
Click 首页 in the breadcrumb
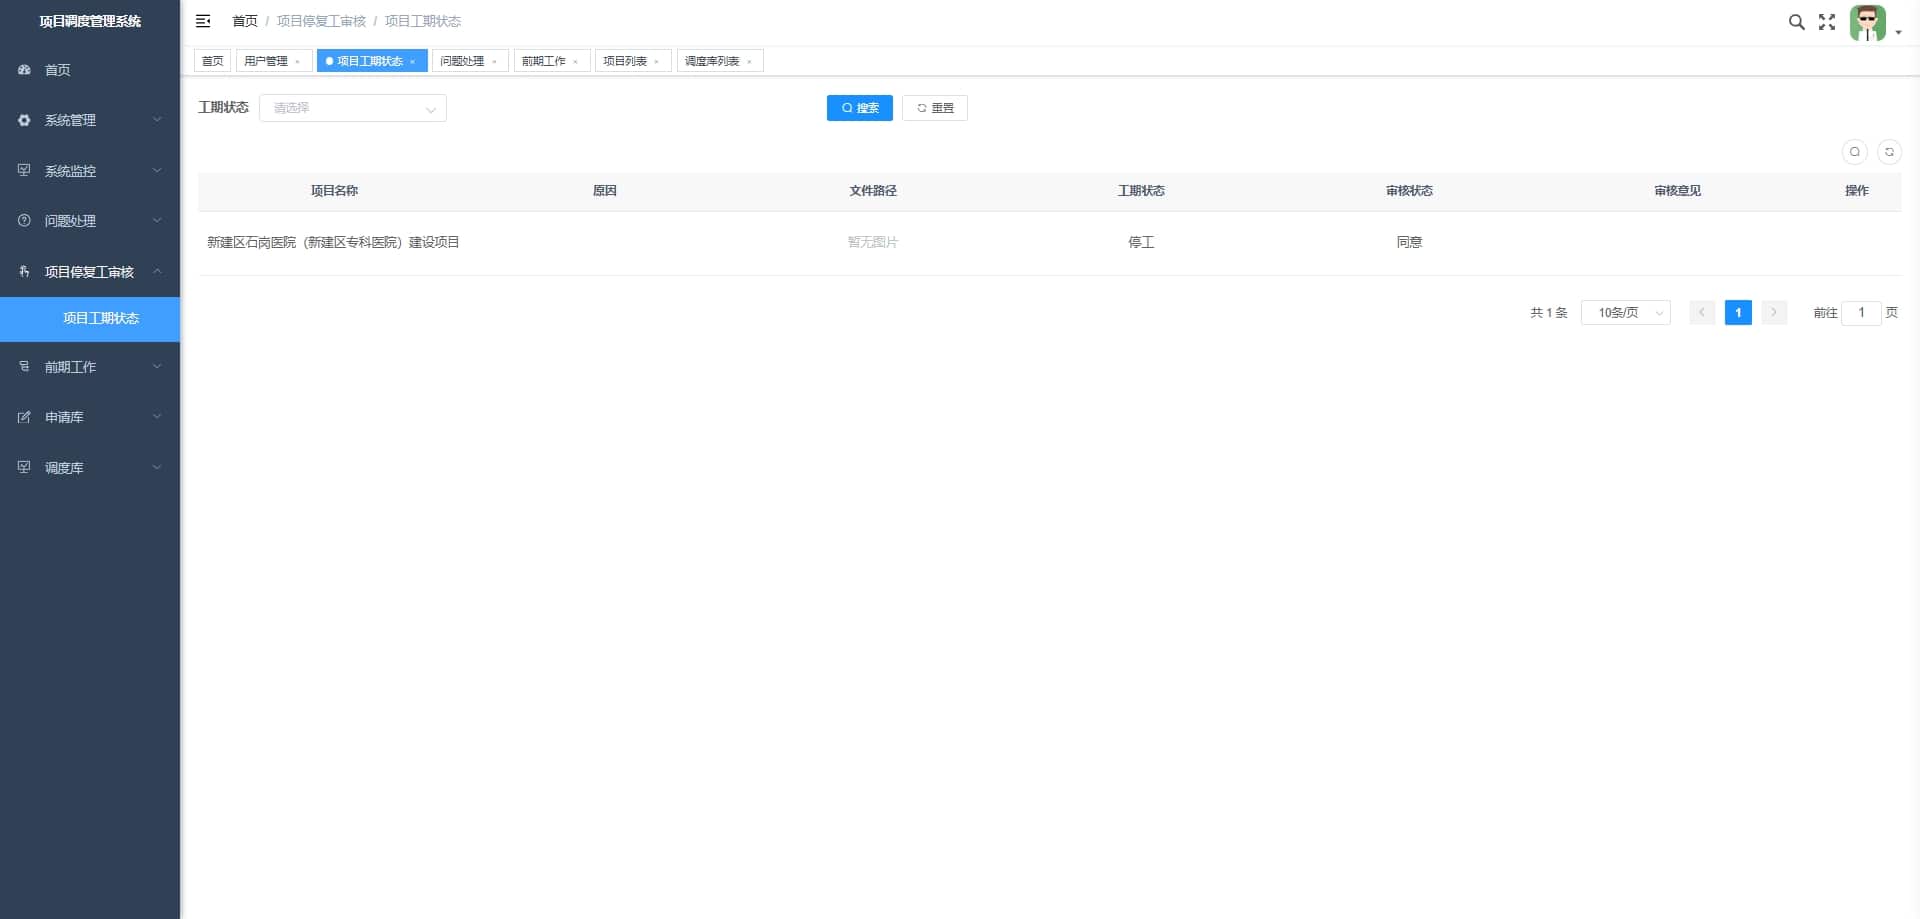click(x=245, y=21)
